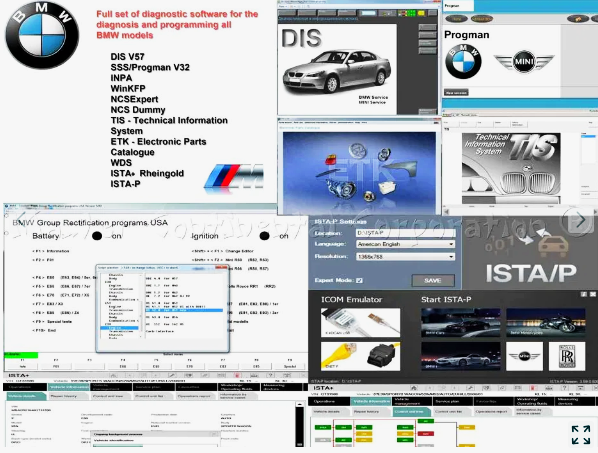Select the MINI logo in Progman
598x453 pixels.
[x=524, y=61]
